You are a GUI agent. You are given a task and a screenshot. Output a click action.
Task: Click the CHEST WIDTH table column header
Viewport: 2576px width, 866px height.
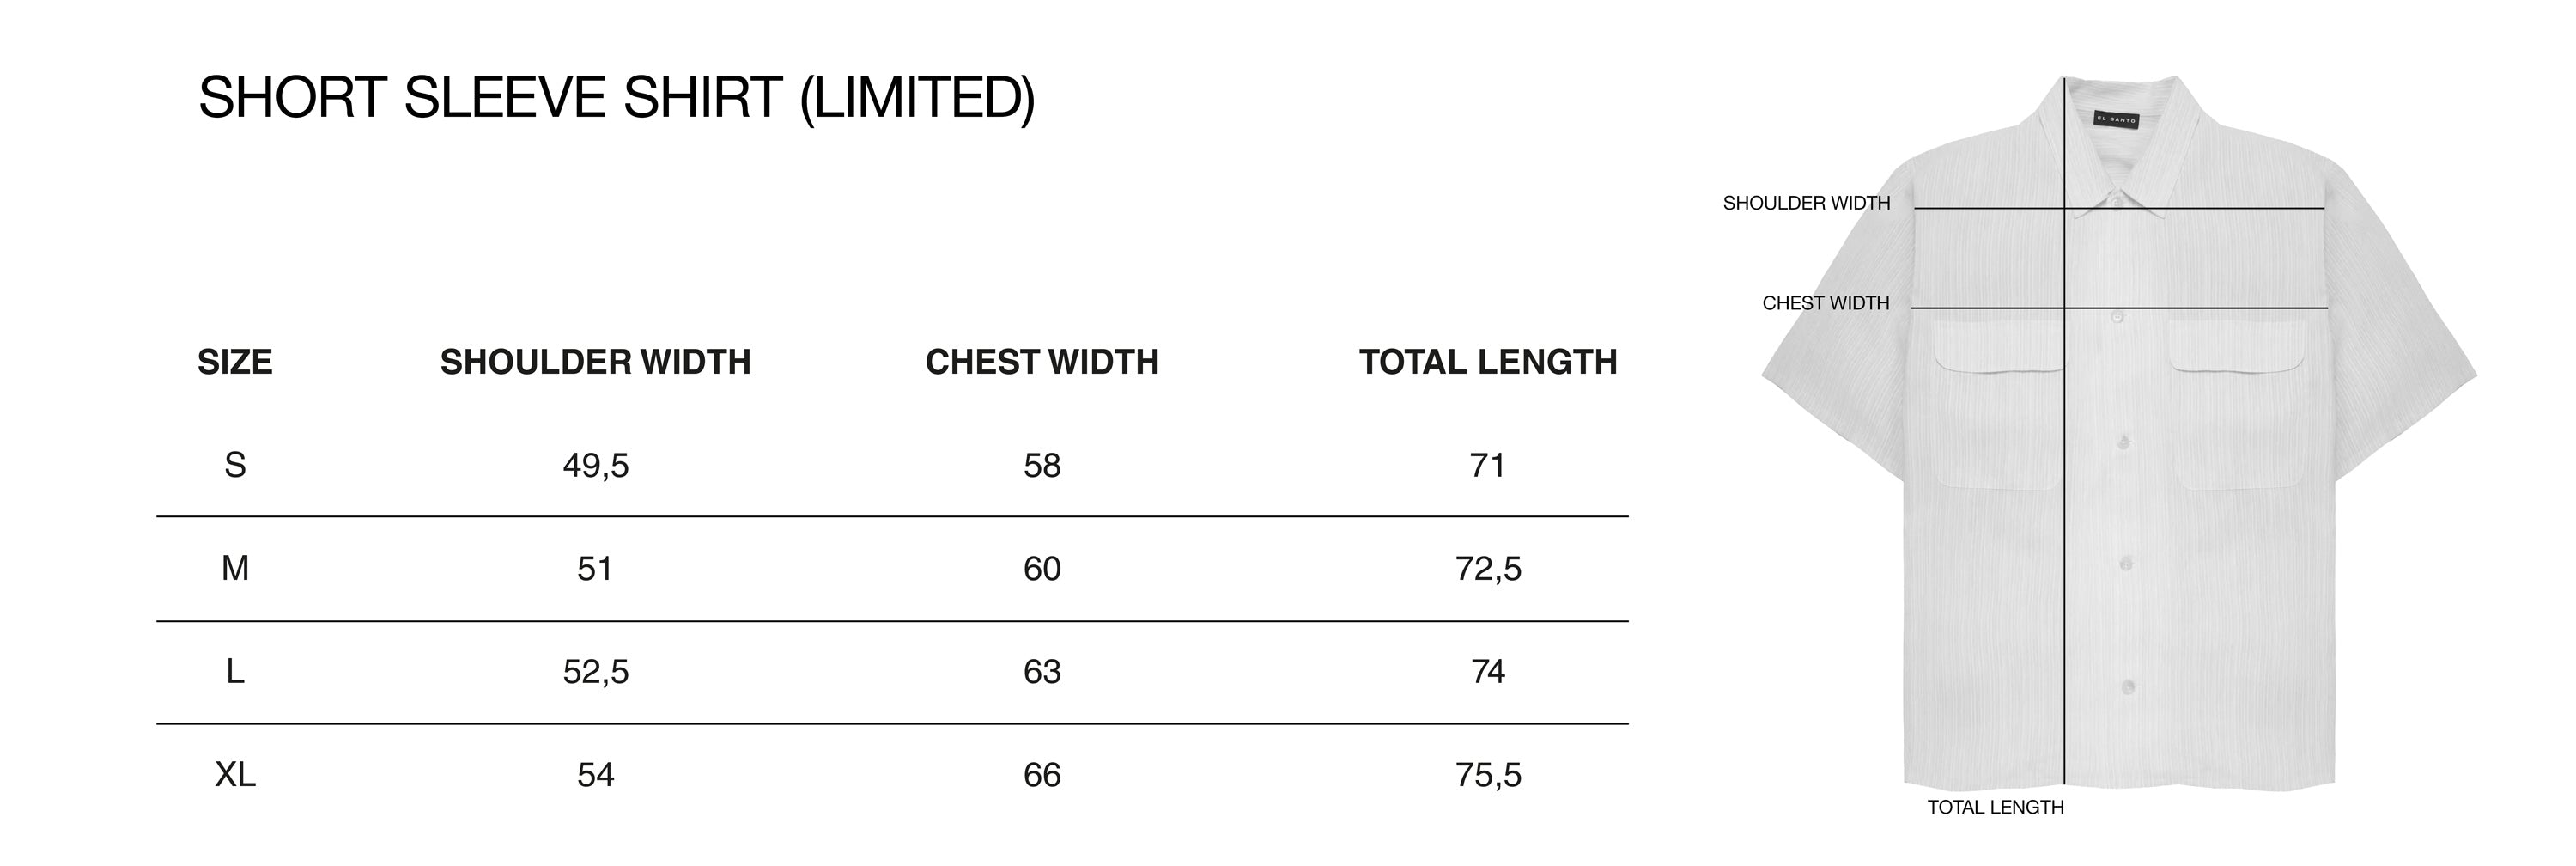coord(1042,362)
